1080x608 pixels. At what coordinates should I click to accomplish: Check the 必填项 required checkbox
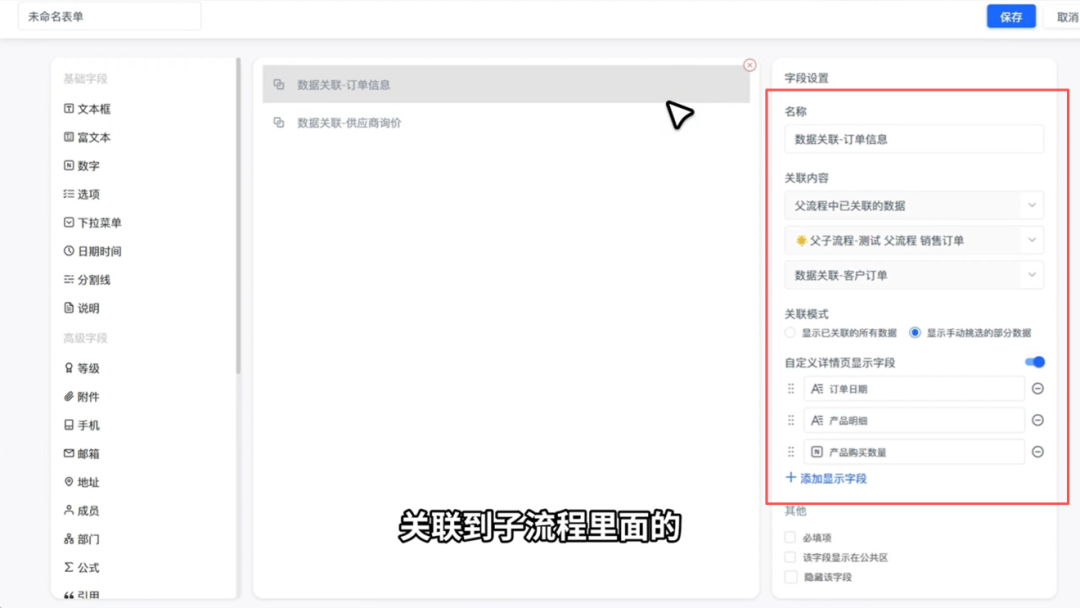[x=790, y=537]
